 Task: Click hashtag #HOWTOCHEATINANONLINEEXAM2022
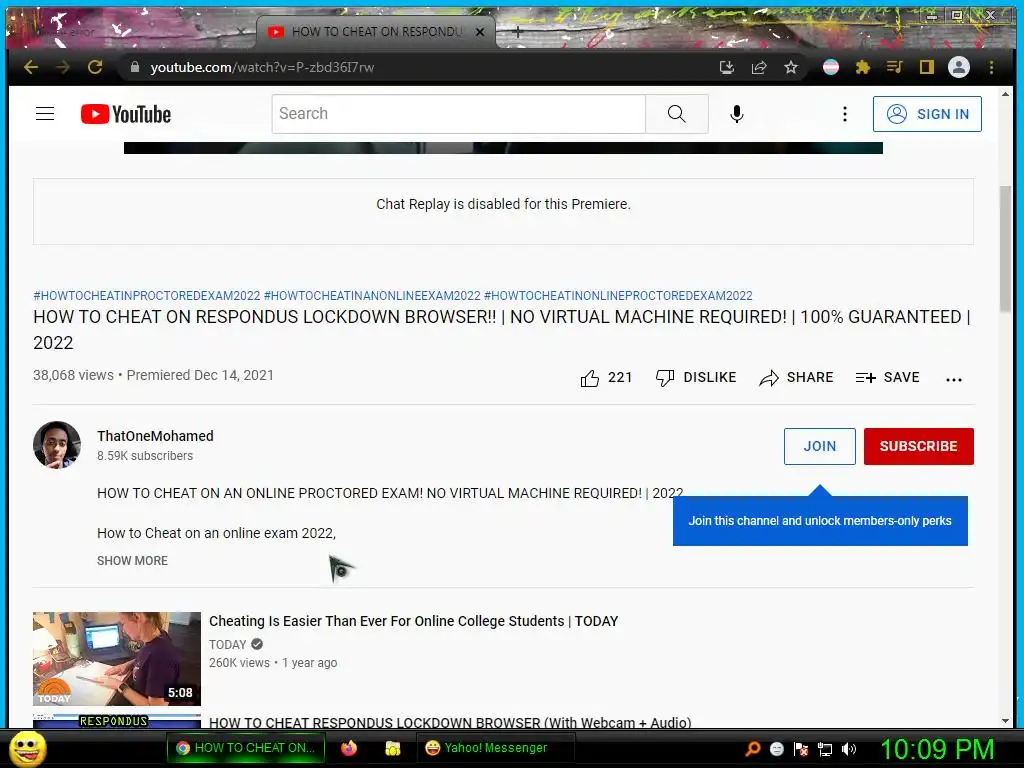click(x=372, y=295)
